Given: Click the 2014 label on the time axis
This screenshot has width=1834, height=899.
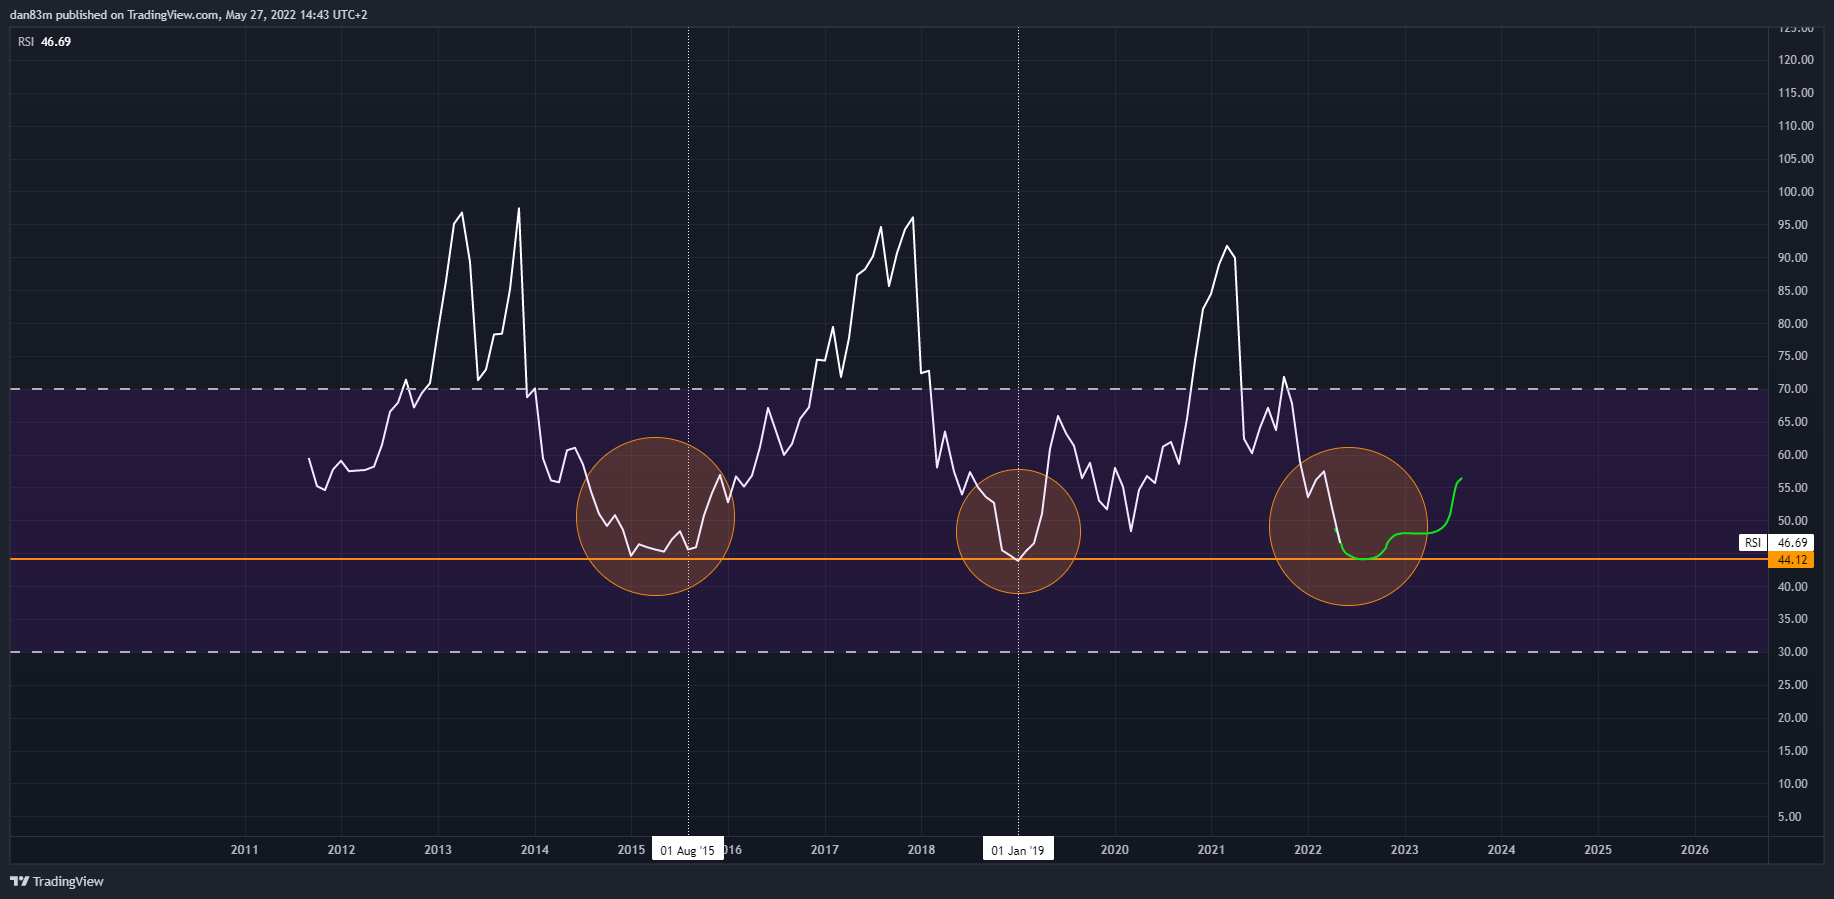Looking at the screenshot, I should coord(535,850).
